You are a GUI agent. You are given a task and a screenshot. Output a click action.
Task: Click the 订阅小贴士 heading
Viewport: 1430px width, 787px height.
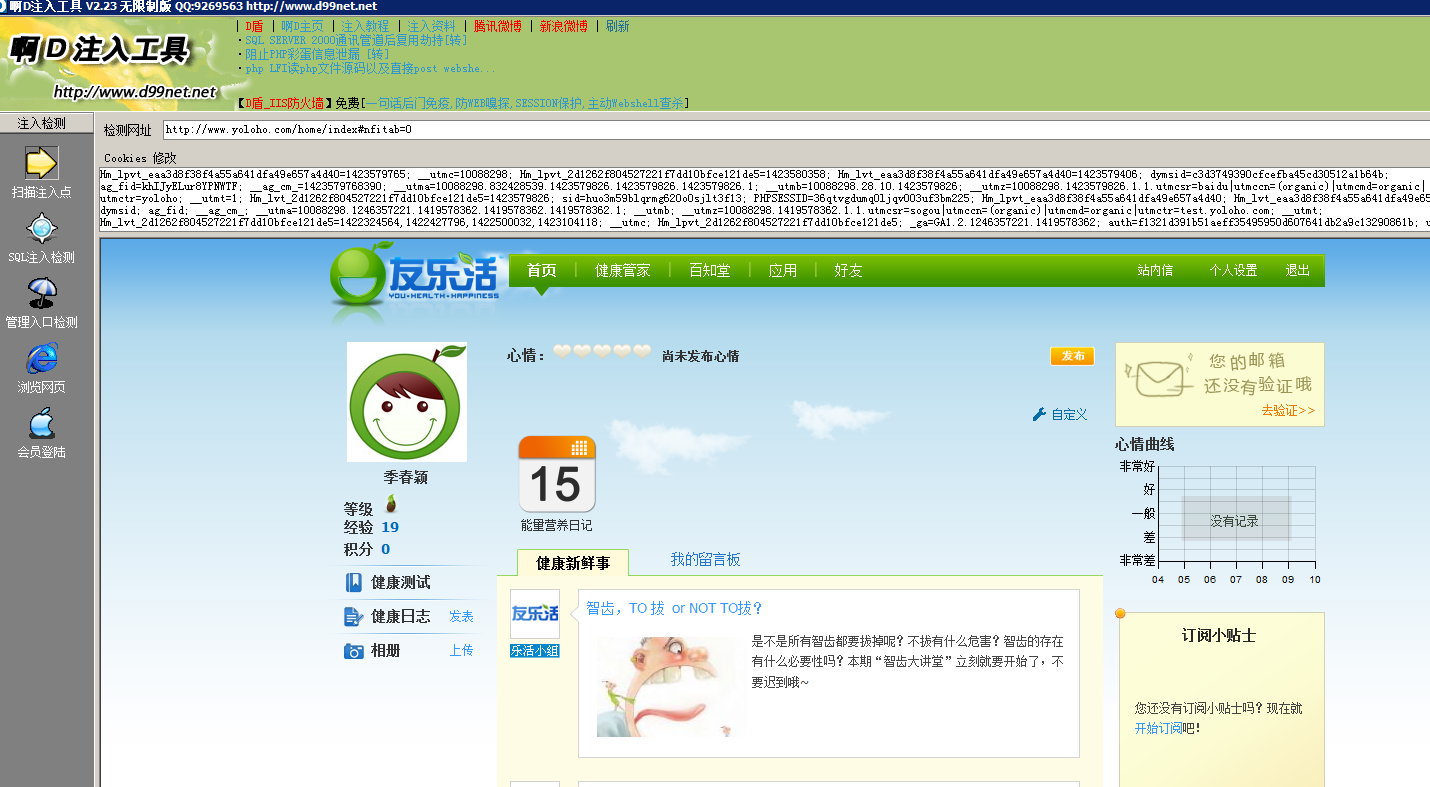pyautogui.click(x=1218, y=635)
